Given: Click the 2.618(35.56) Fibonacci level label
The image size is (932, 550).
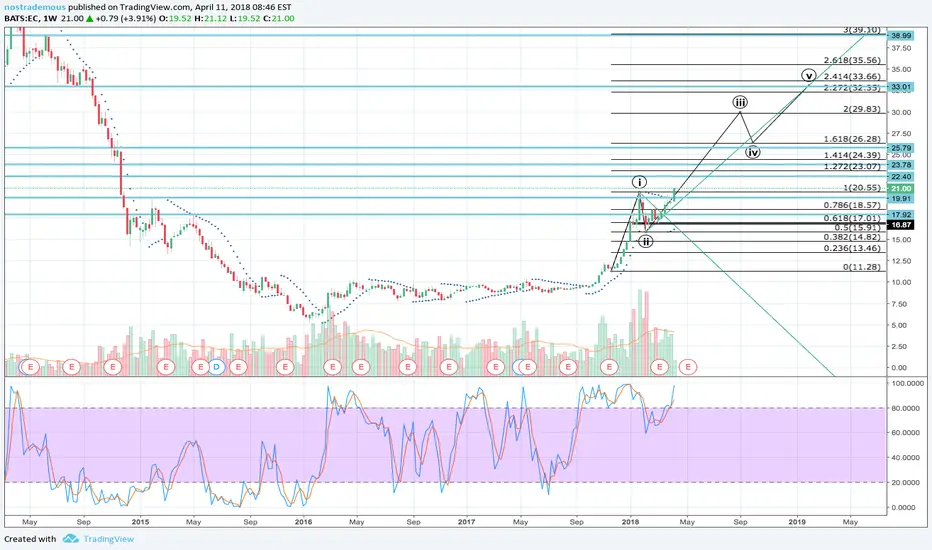Looking at the screenshot, I should tap(852, 60).
